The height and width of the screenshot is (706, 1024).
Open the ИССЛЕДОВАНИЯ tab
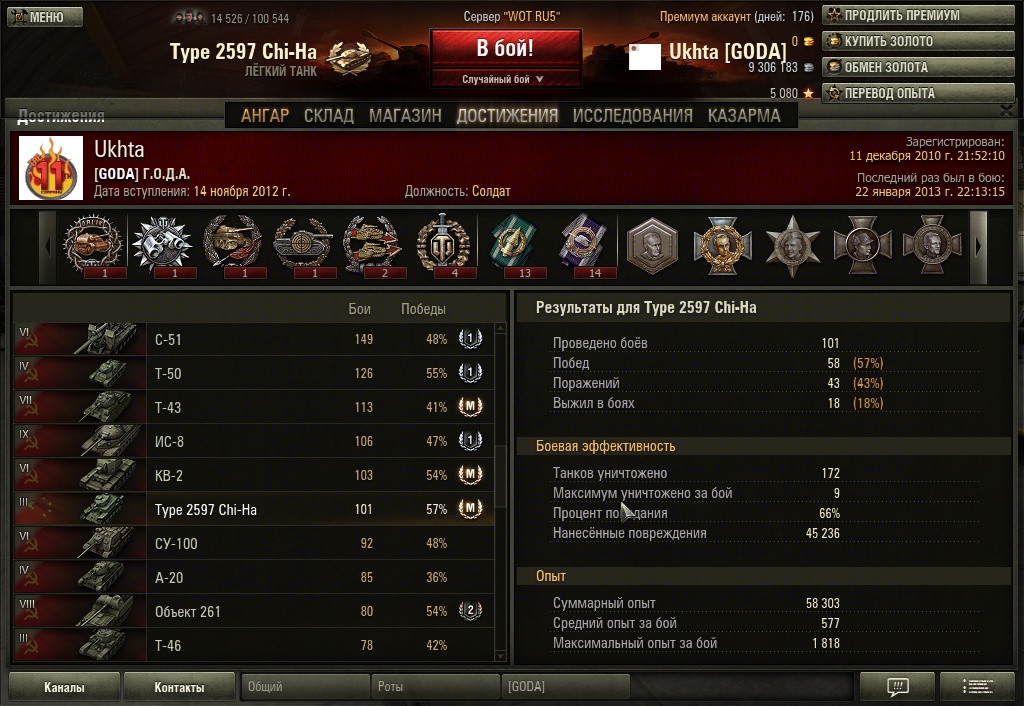coord(632,116)
